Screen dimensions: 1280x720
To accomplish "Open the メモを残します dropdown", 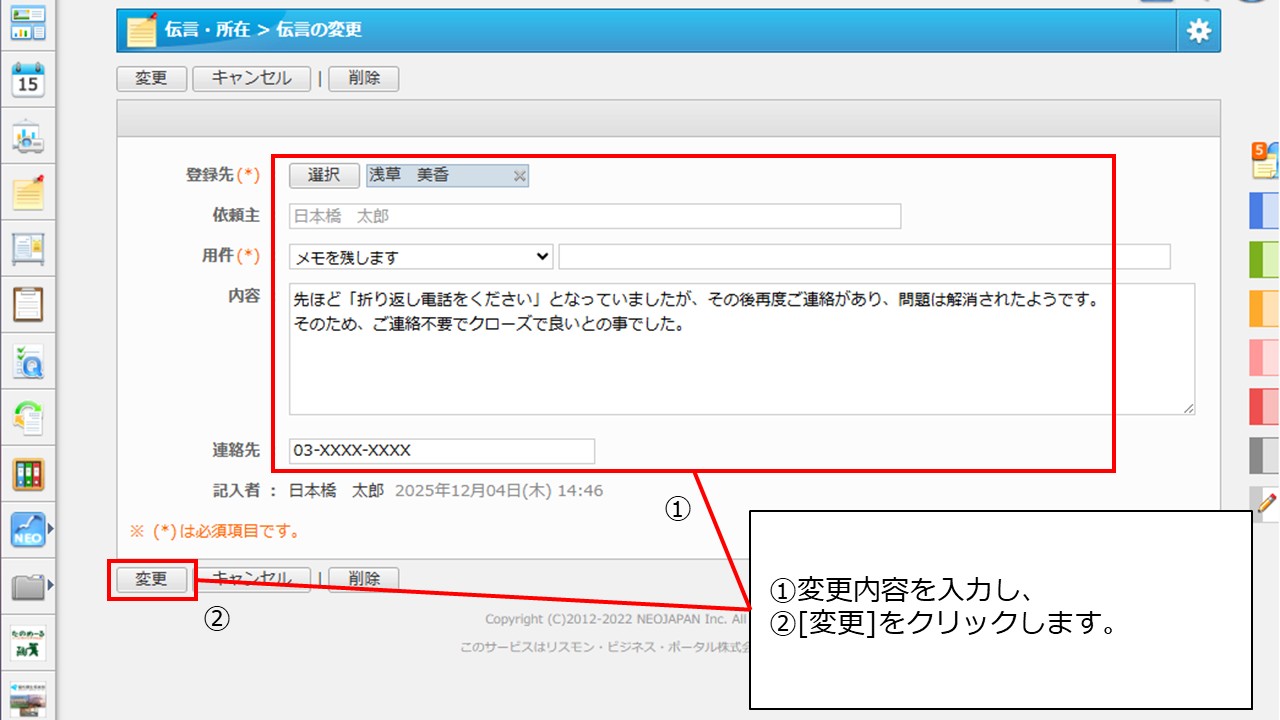I will 421,257.
